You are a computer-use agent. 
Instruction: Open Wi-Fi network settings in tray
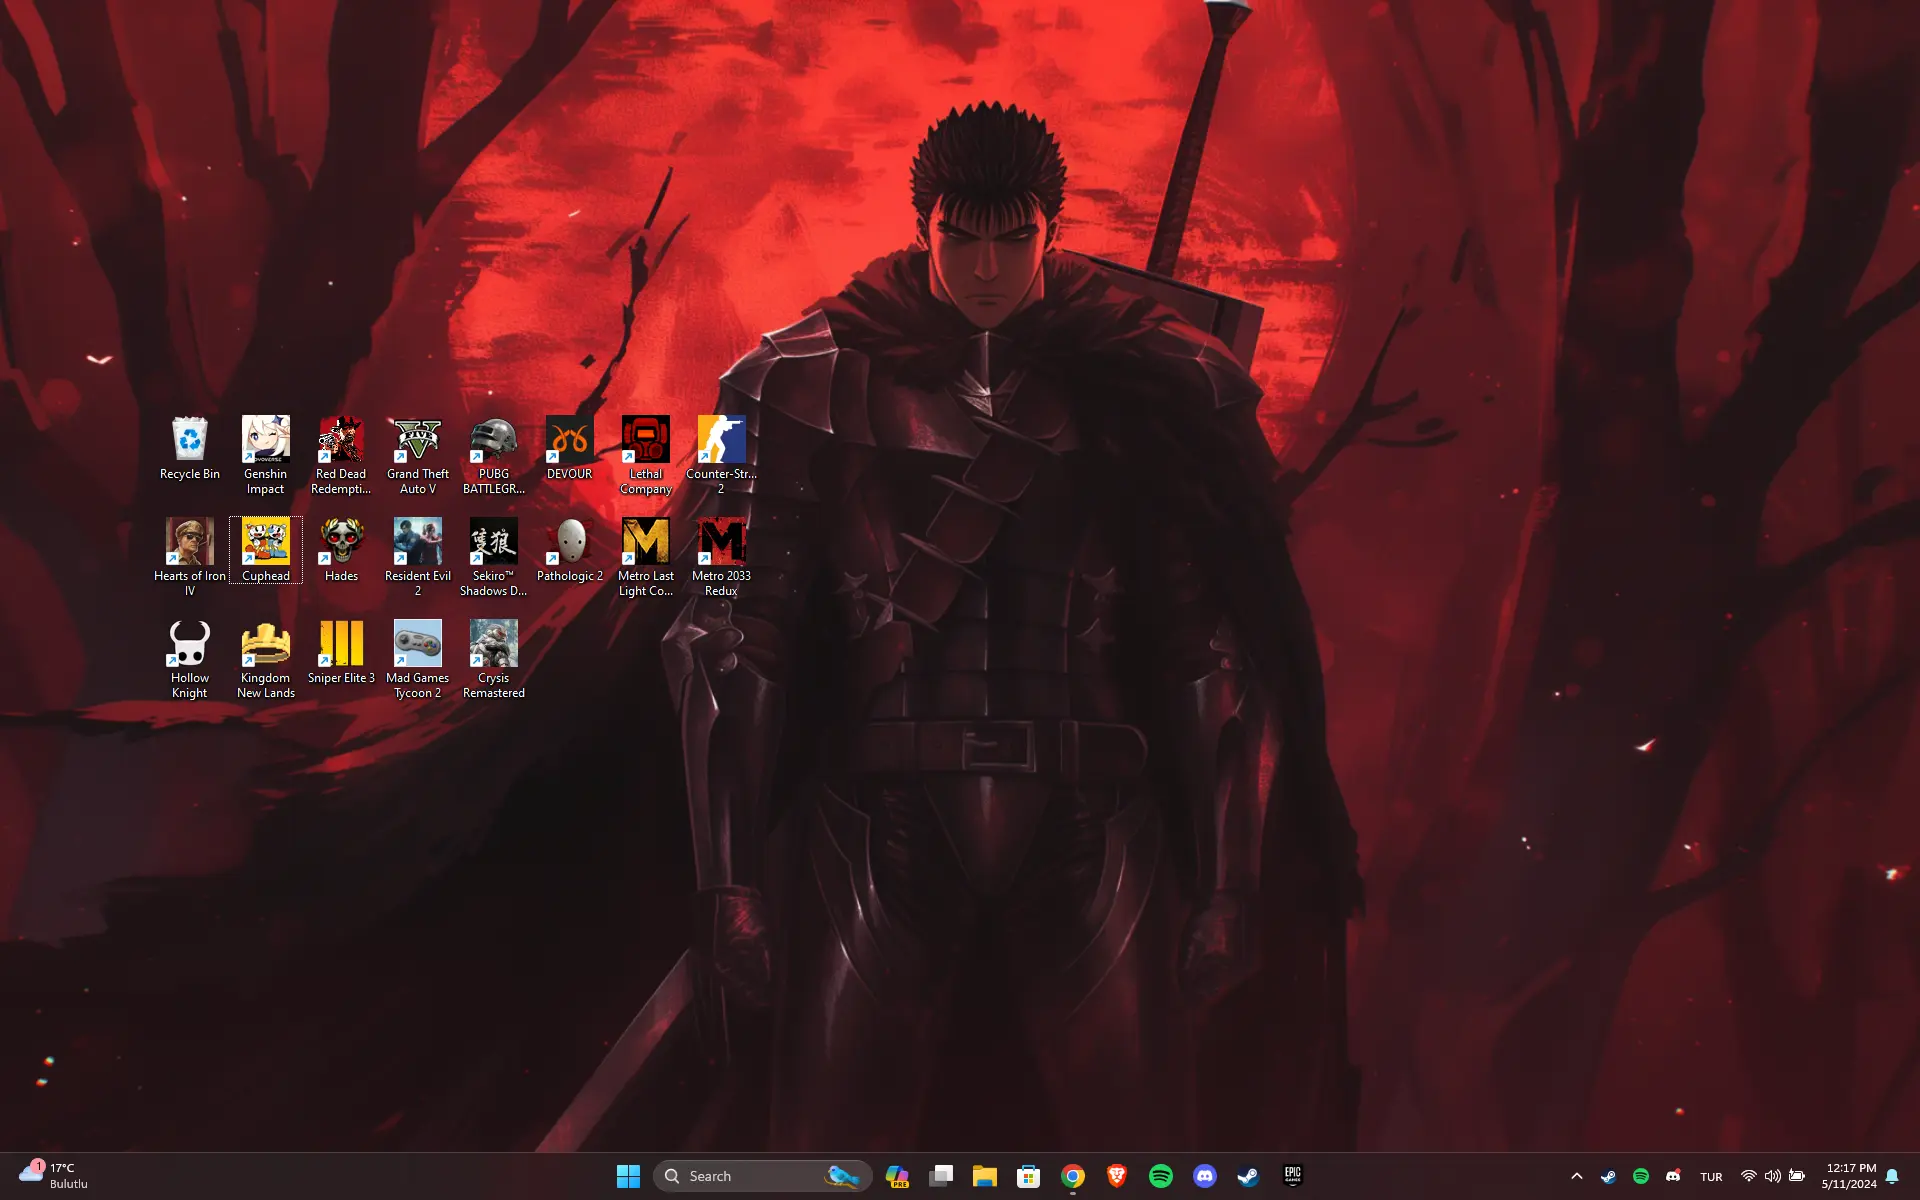coord(1749,1176)
